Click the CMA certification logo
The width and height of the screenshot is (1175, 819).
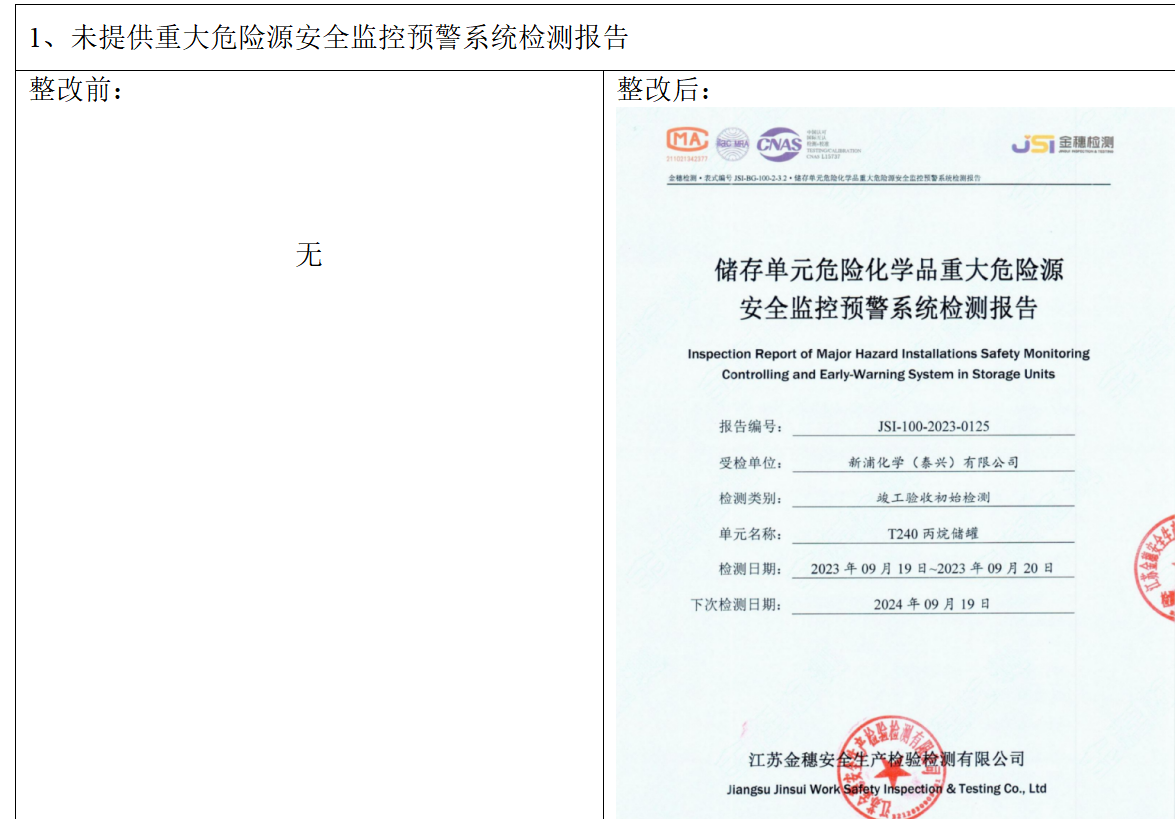687,142
